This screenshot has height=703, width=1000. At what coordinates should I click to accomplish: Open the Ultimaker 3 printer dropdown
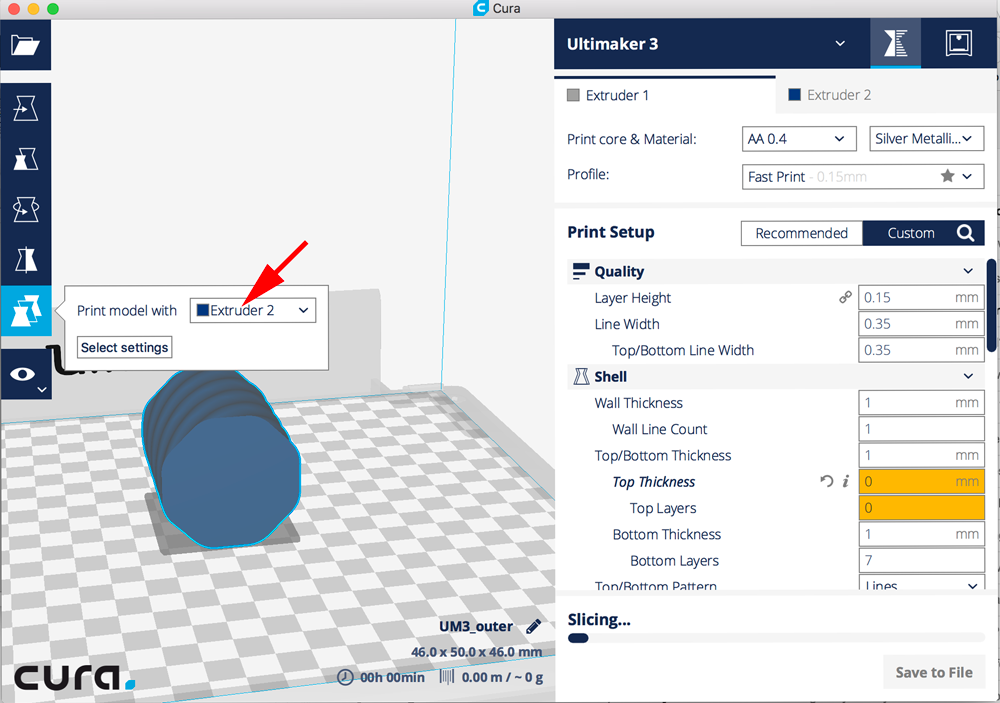point(711,43)
